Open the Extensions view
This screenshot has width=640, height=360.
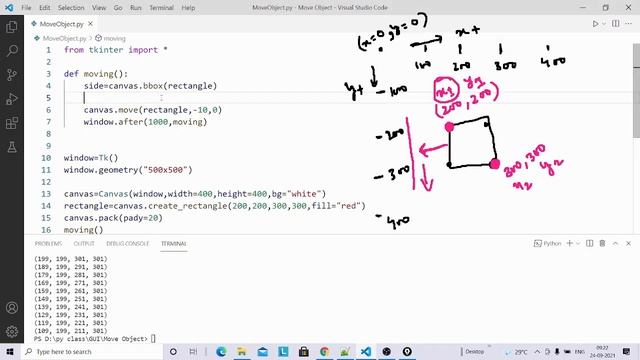12,123
